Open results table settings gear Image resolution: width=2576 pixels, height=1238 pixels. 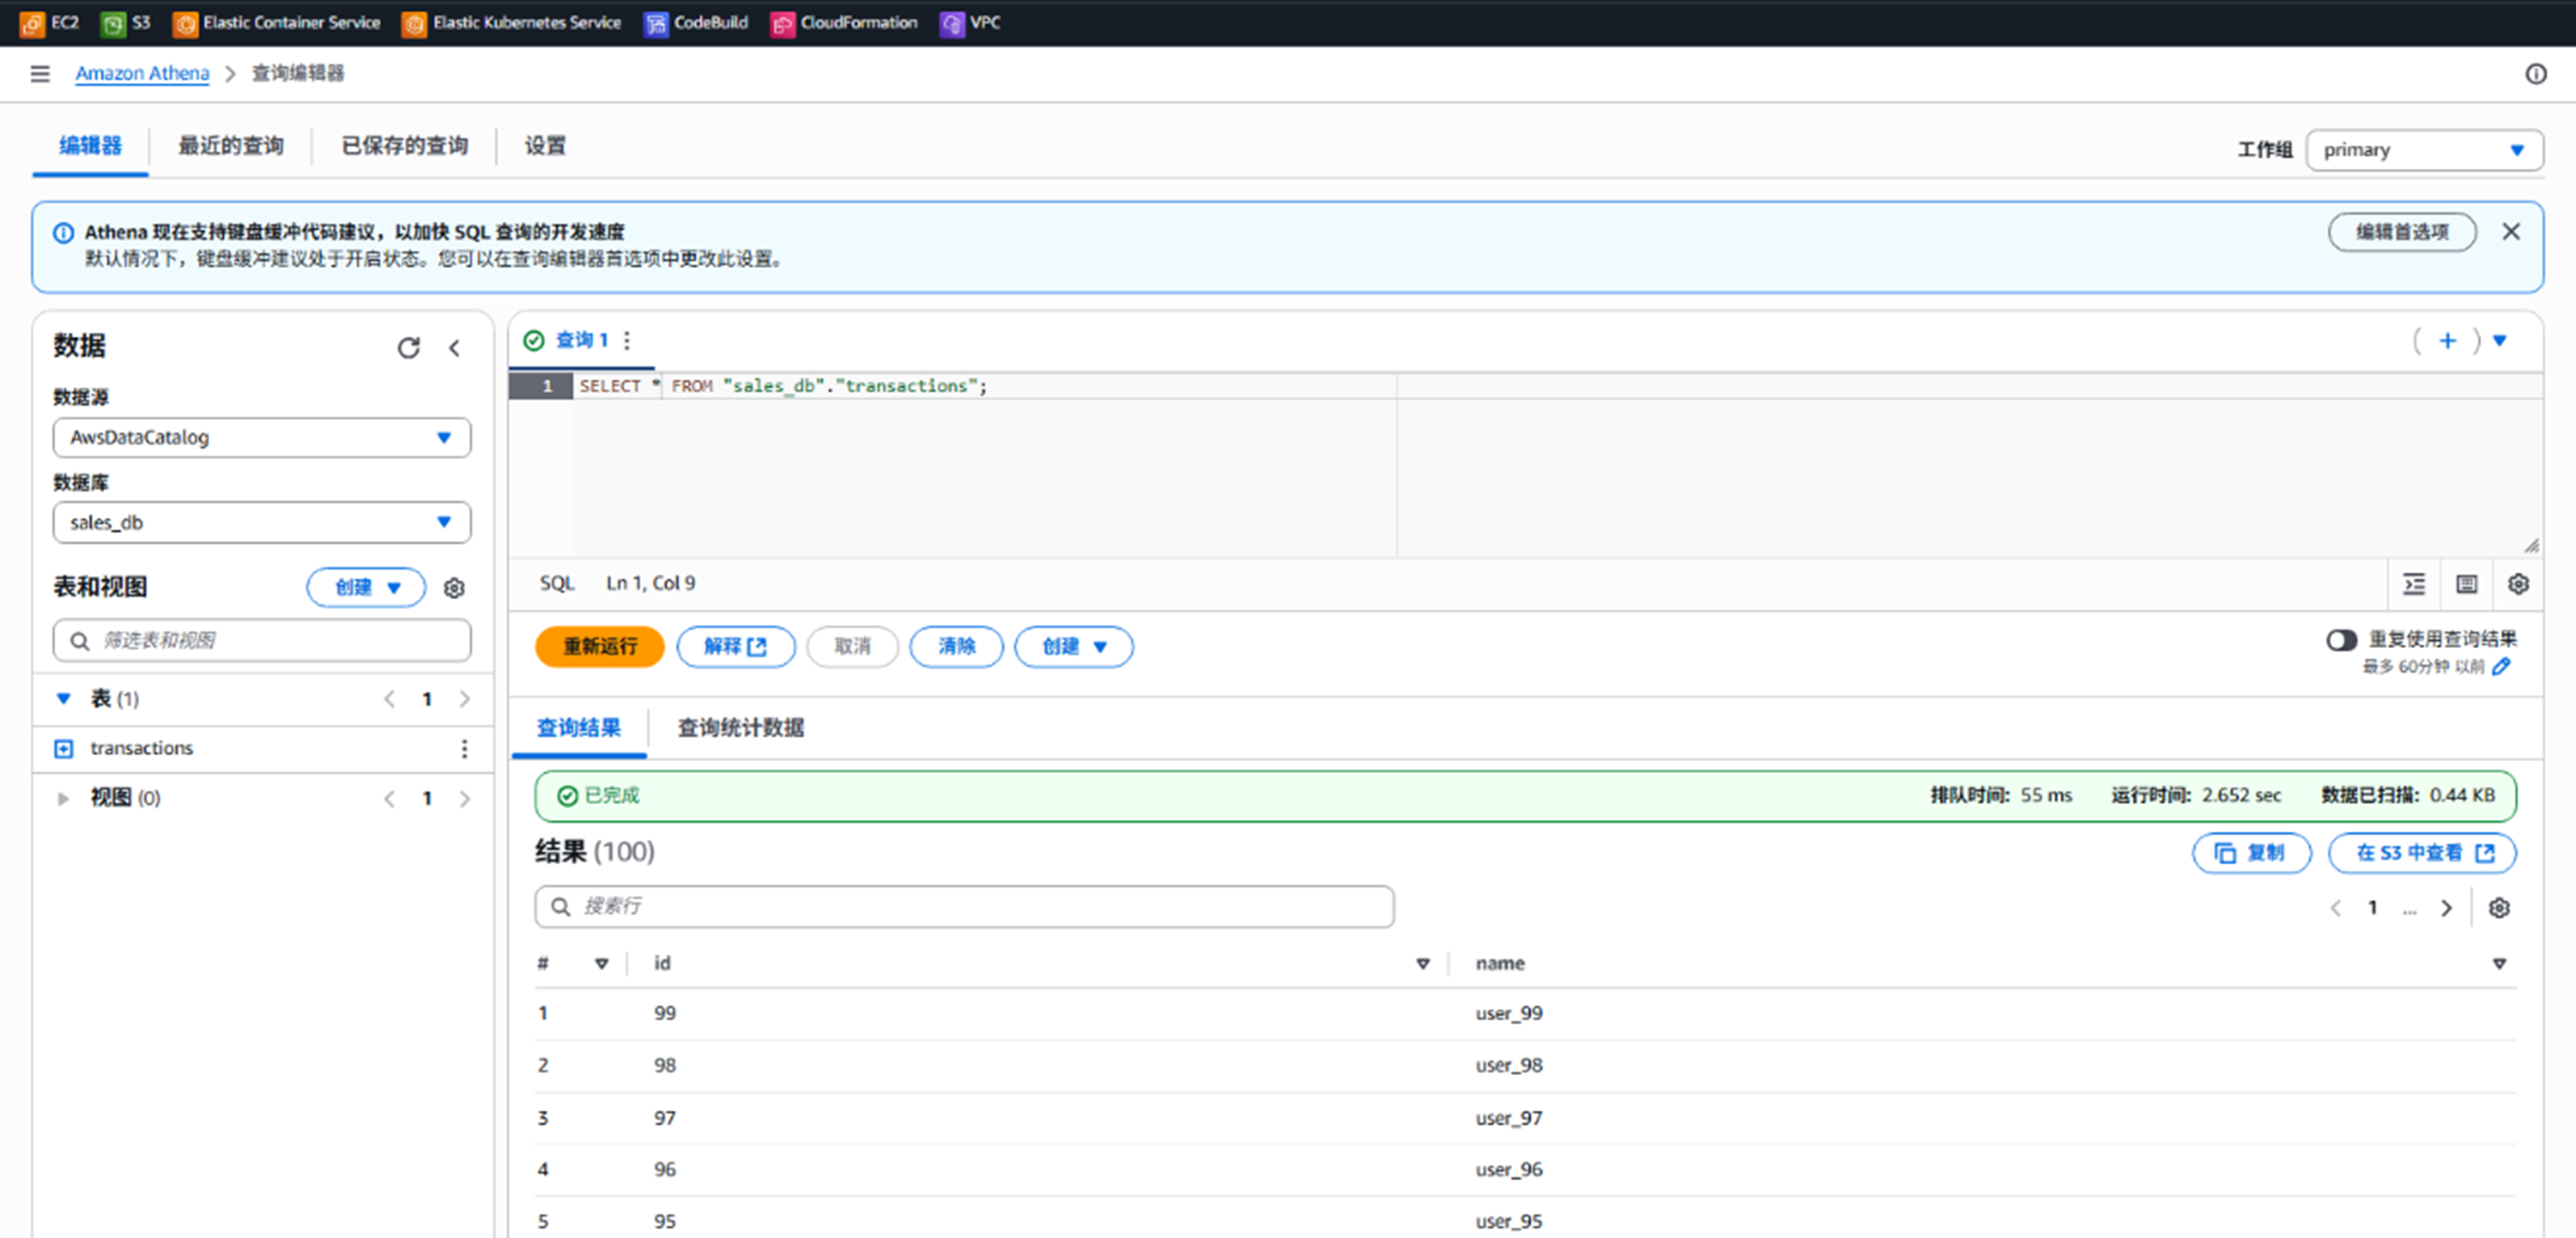pos(2499,907)
